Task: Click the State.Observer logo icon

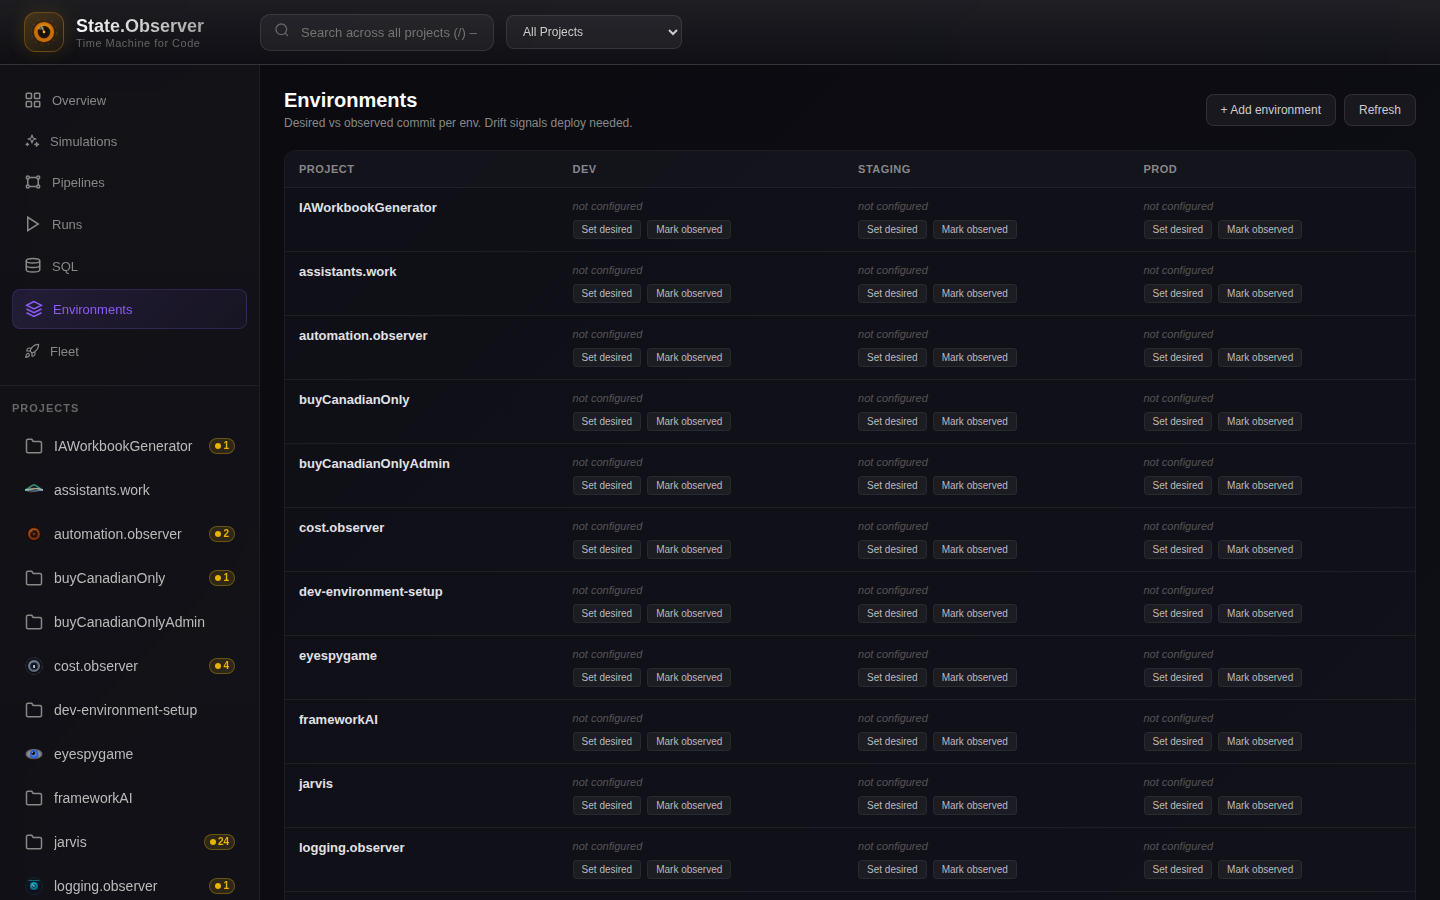Action: [x=44, y=32]
